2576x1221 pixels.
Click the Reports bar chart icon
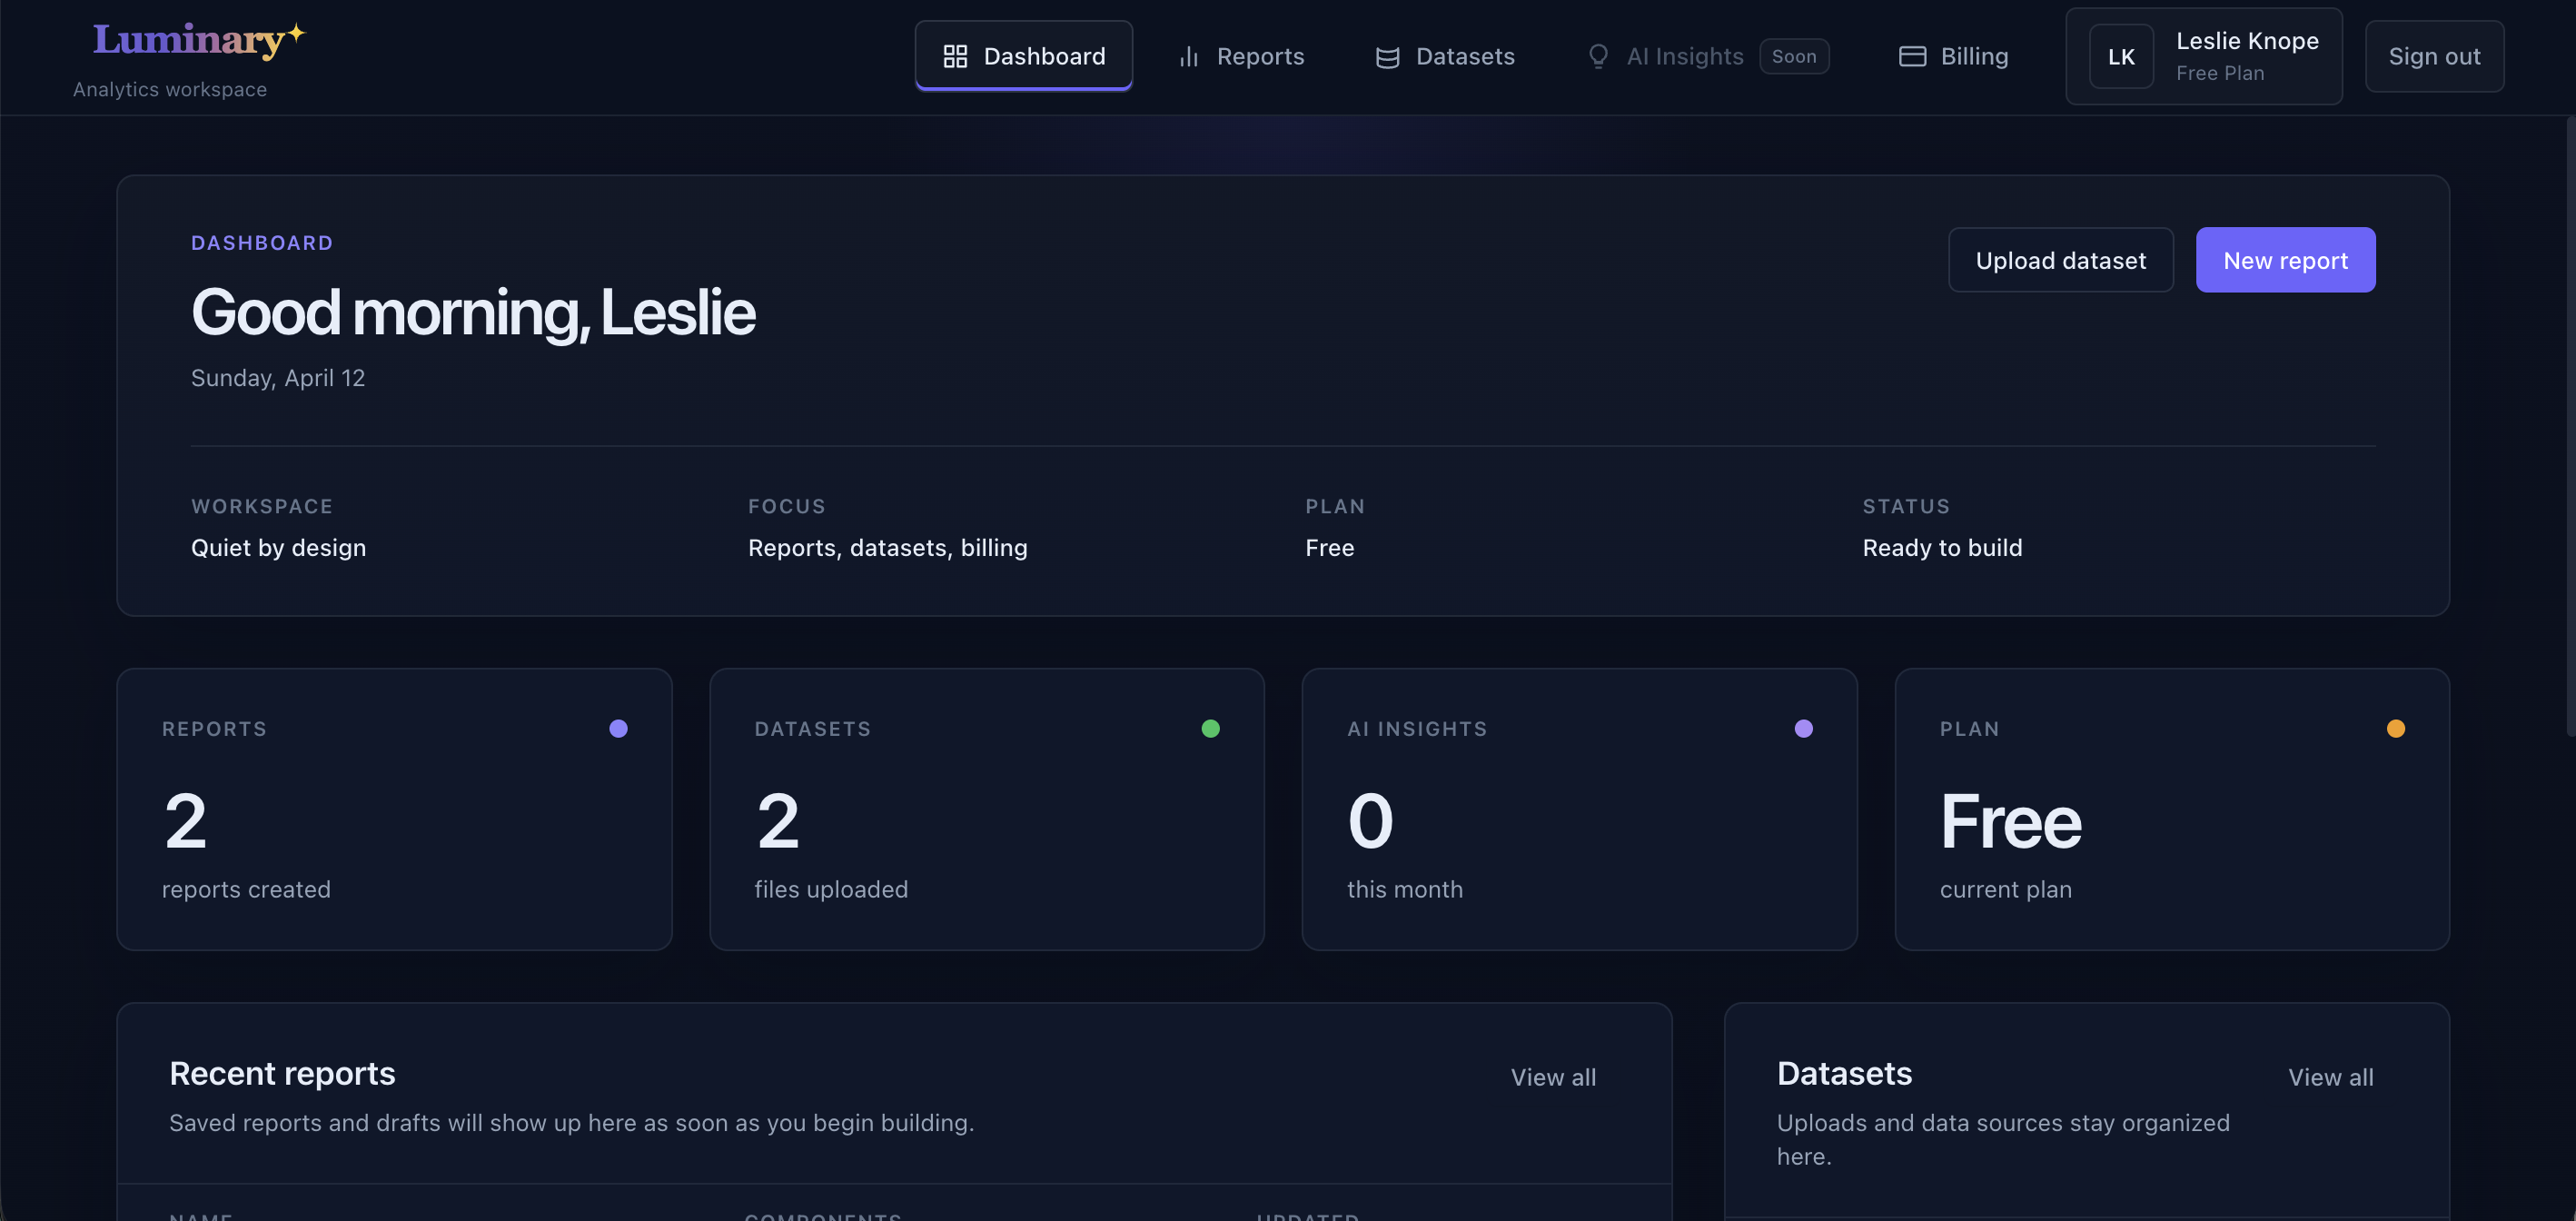pos(1188,57)
